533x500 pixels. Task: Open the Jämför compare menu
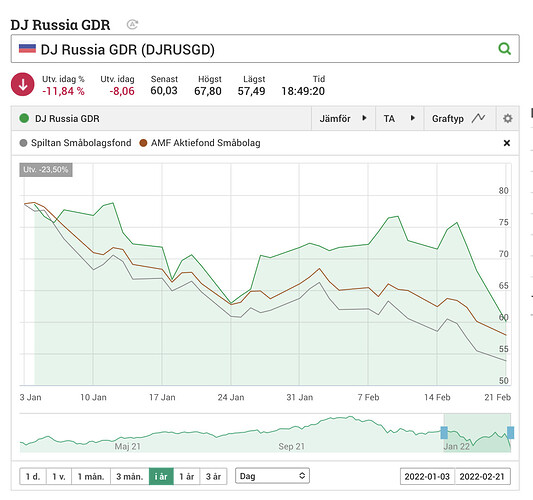pyautogui.click(x=343, y=118)
